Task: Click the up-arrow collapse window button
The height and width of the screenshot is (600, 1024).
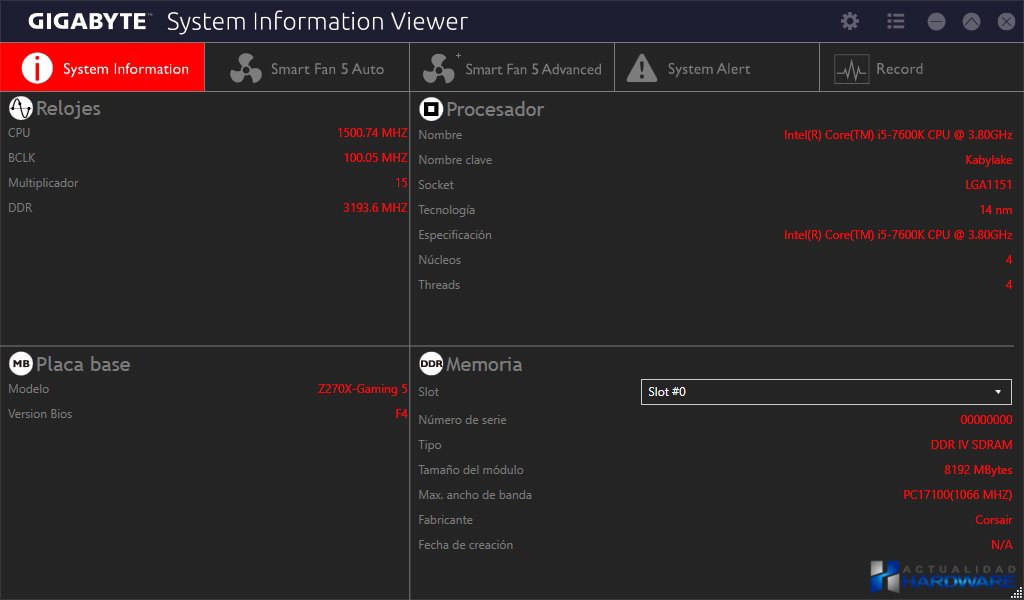Action: [x=971, y=21]
